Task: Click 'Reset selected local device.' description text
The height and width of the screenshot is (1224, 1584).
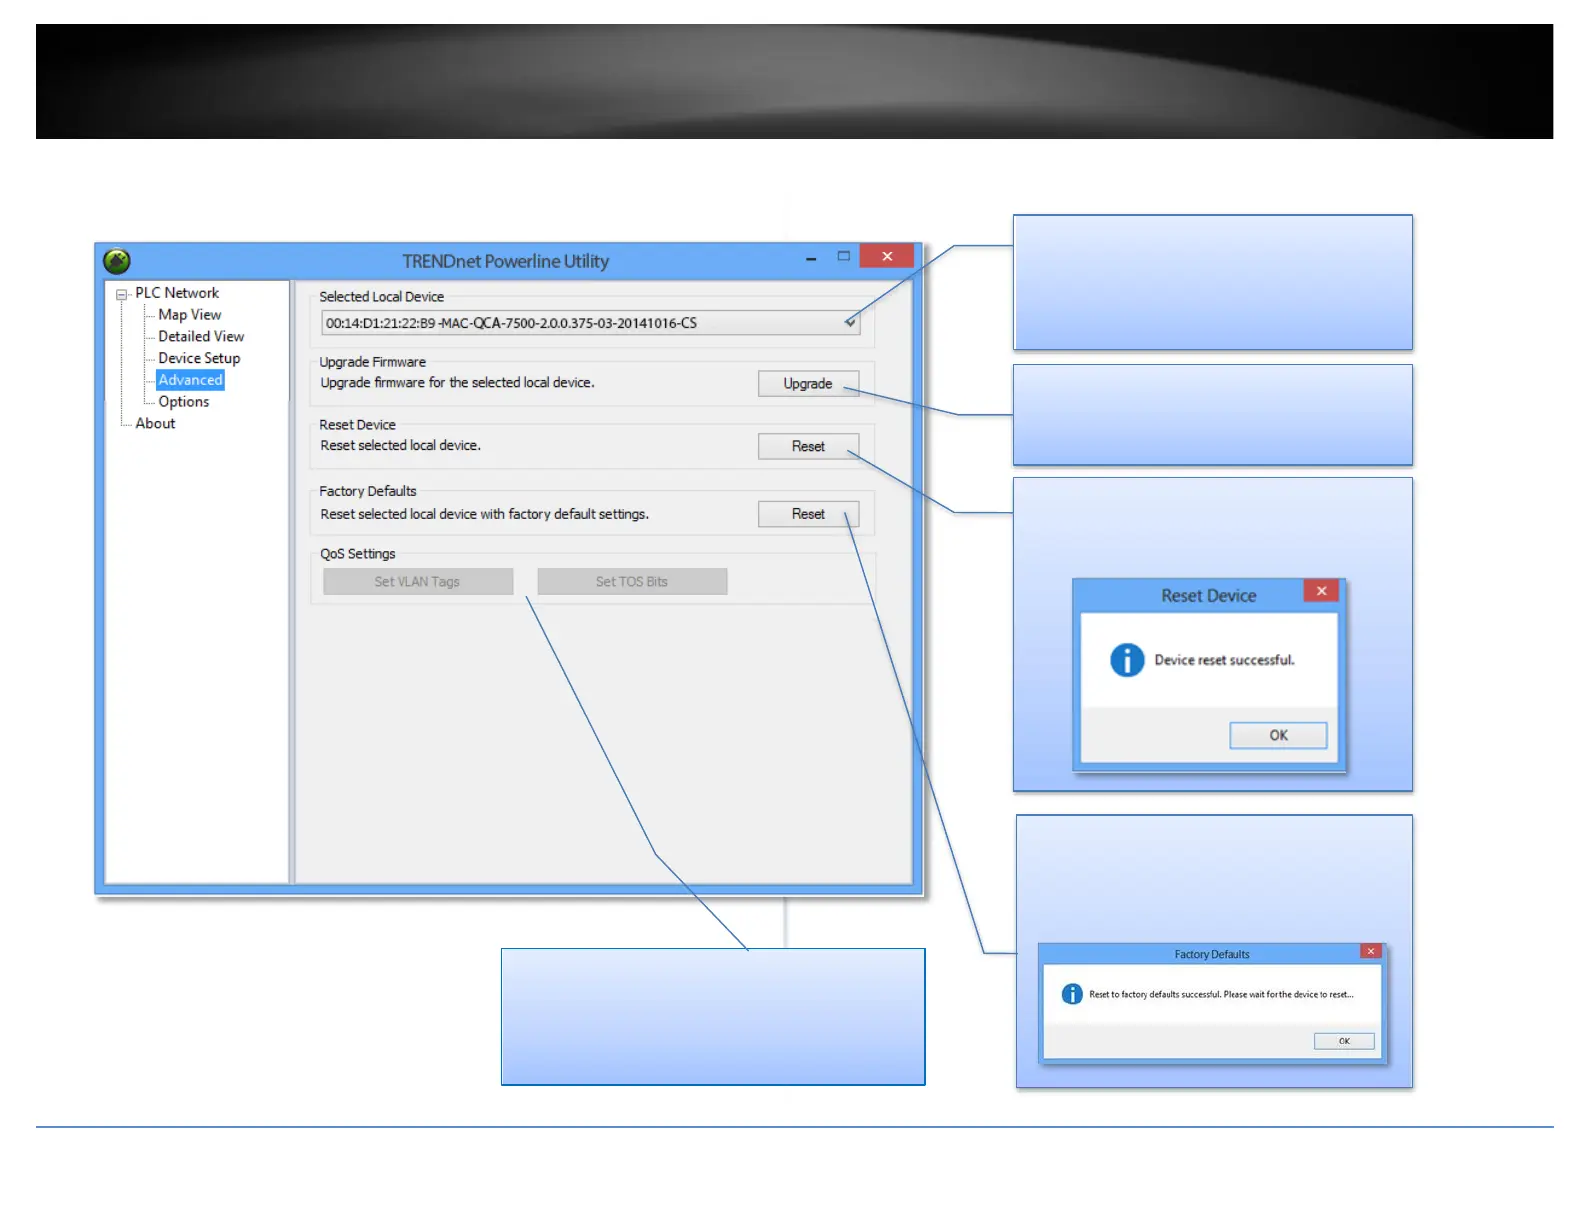Action: pyautogui.click(x=400, y=446)
